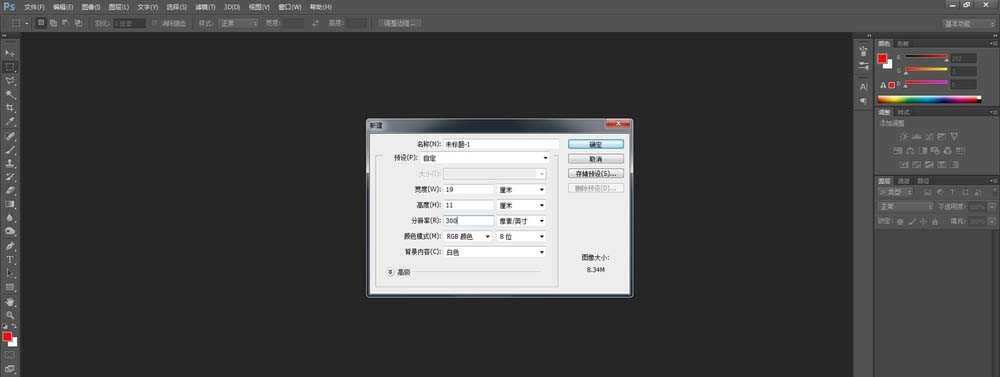This screenshot has width=1000, height=377.
Task: Open the 文件(F) menu
Action: pos(34,7)
